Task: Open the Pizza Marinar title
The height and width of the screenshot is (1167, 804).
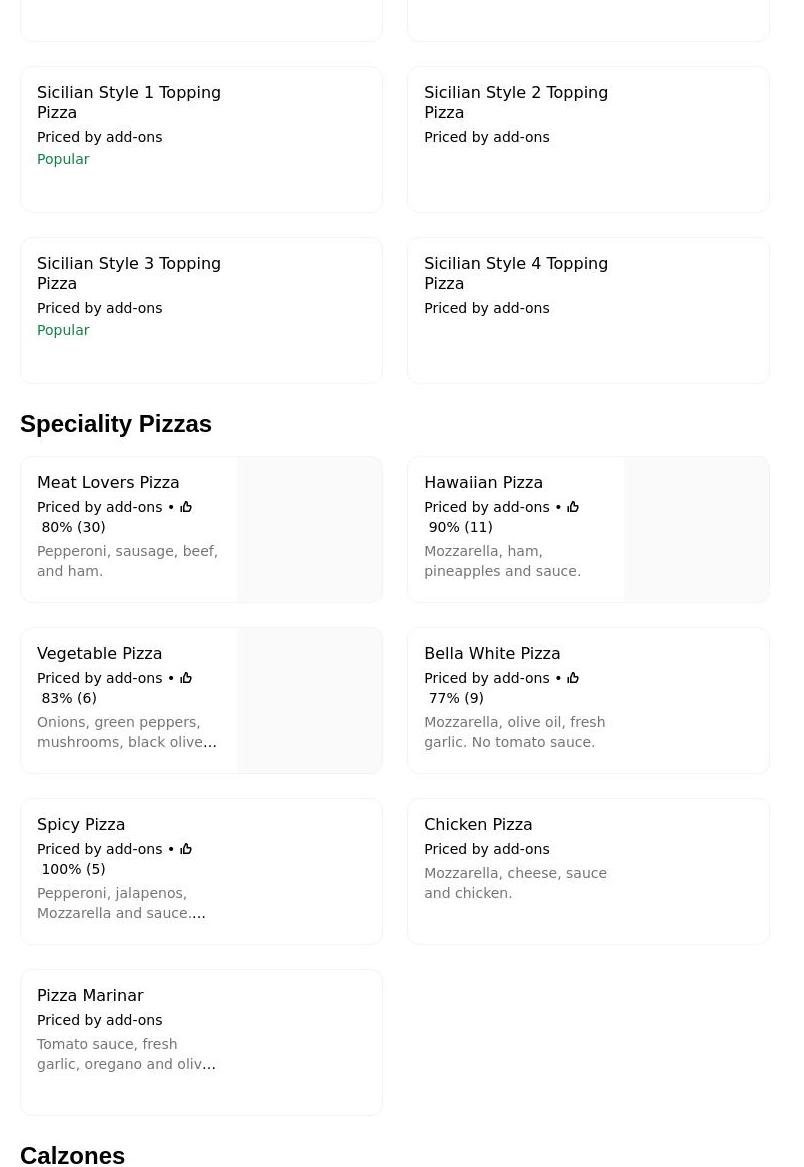Action: (90, 996)
